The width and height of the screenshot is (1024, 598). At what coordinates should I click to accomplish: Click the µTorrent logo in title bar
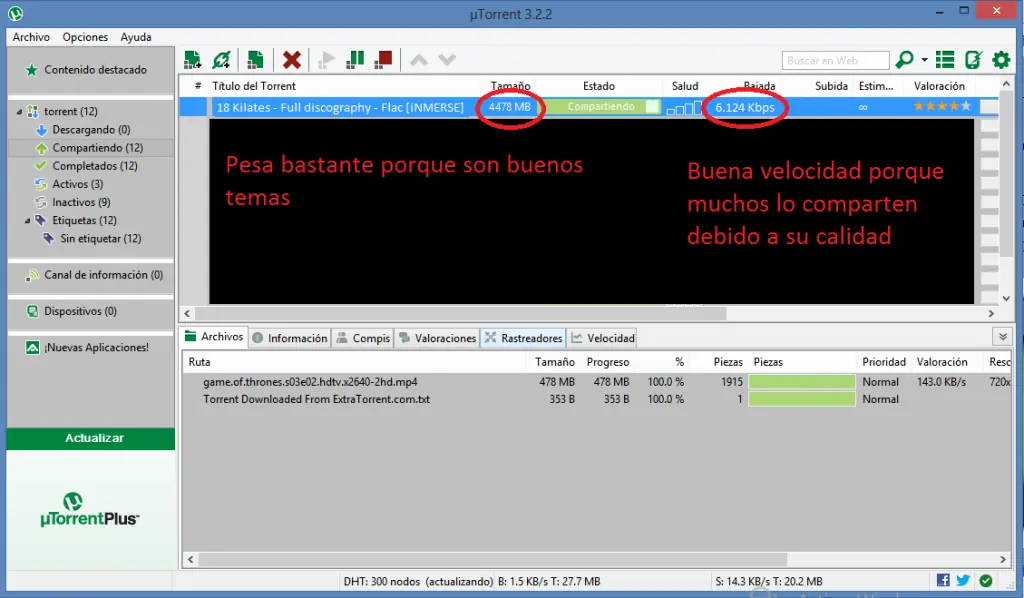pos(16,13)
